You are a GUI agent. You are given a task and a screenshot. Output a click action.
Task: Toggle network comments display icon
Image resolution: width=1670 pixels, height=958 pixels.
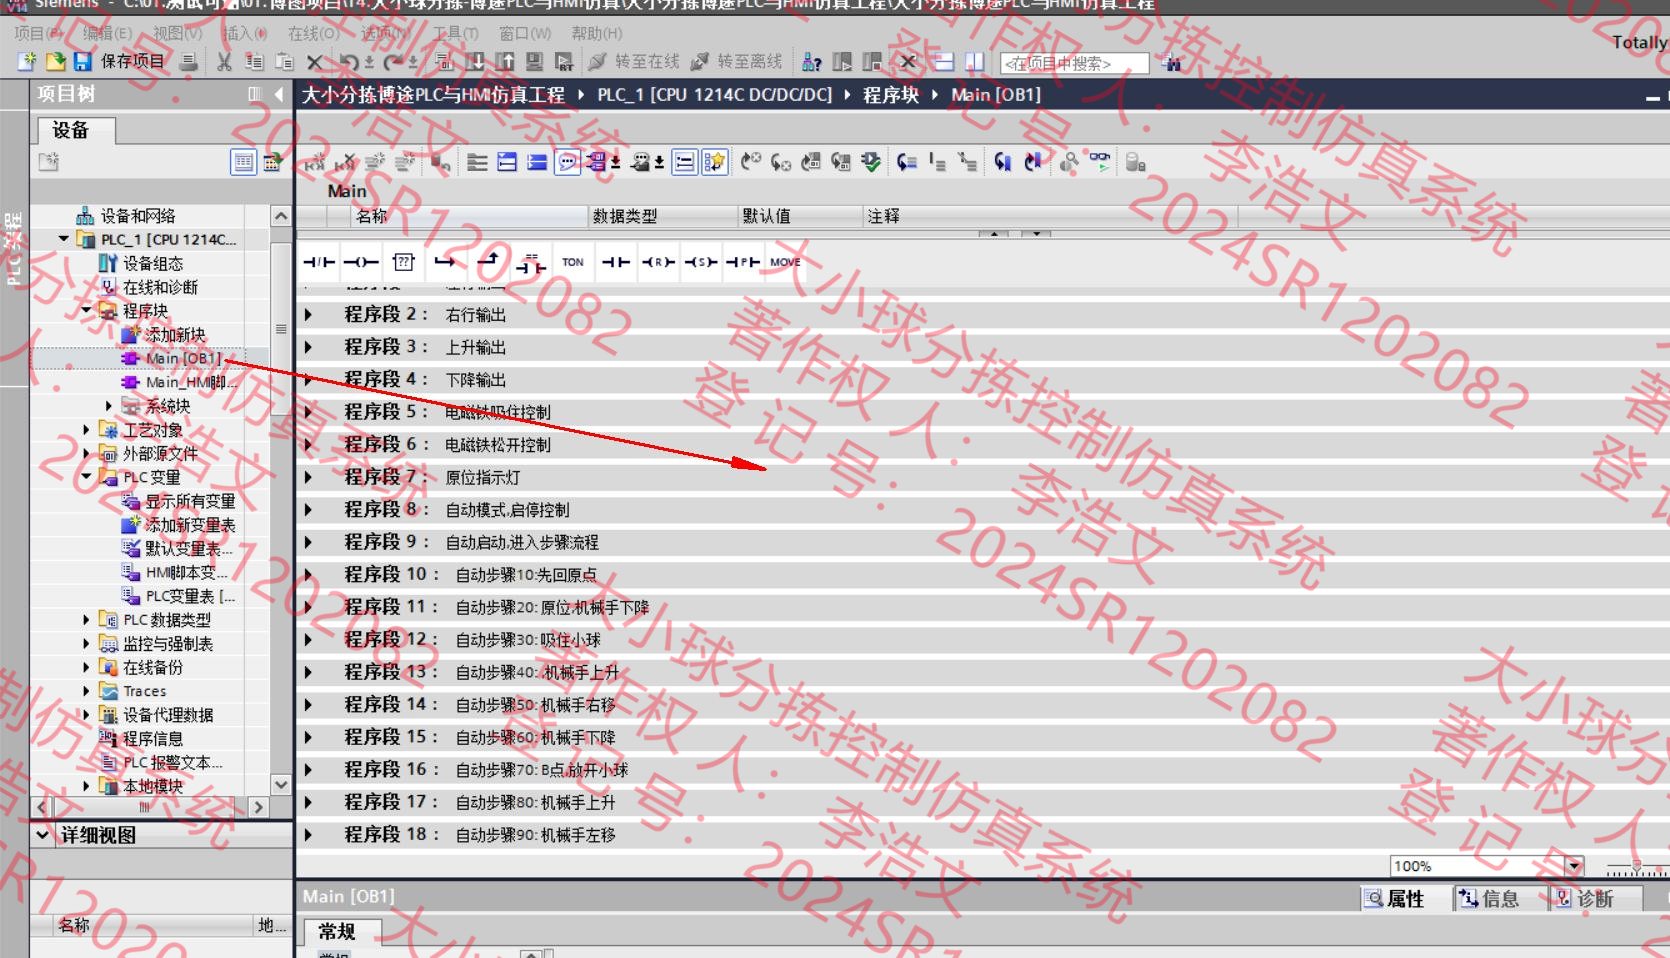[x=684, y=162]
